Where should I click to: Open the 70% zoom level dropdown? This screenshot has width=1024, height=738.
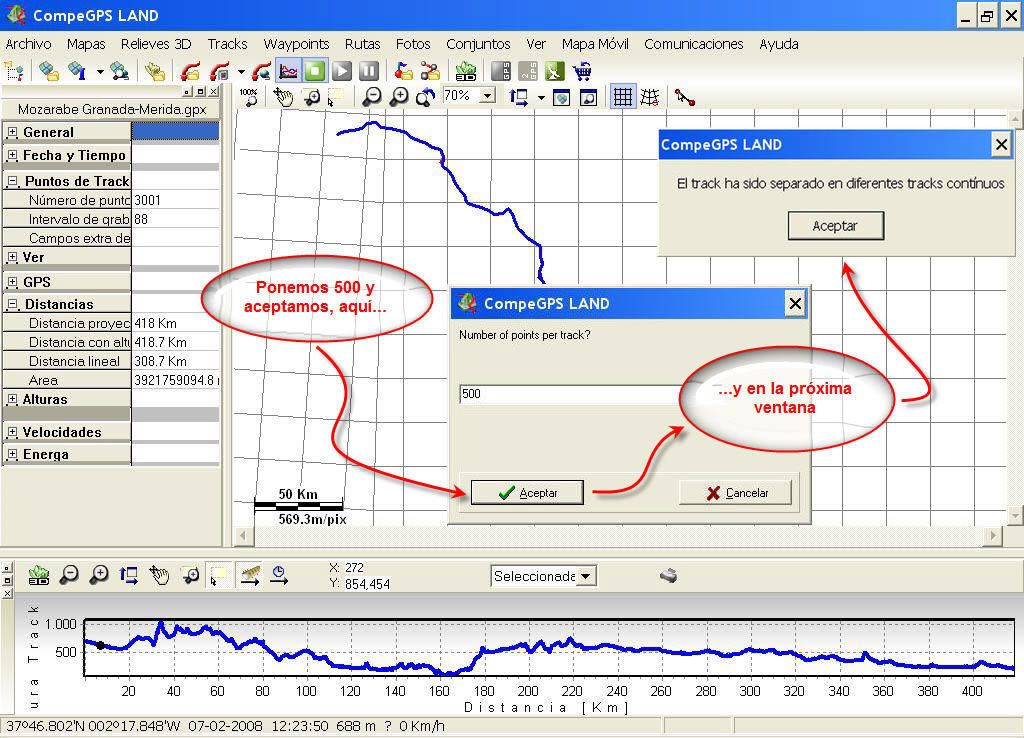[488, 96]
